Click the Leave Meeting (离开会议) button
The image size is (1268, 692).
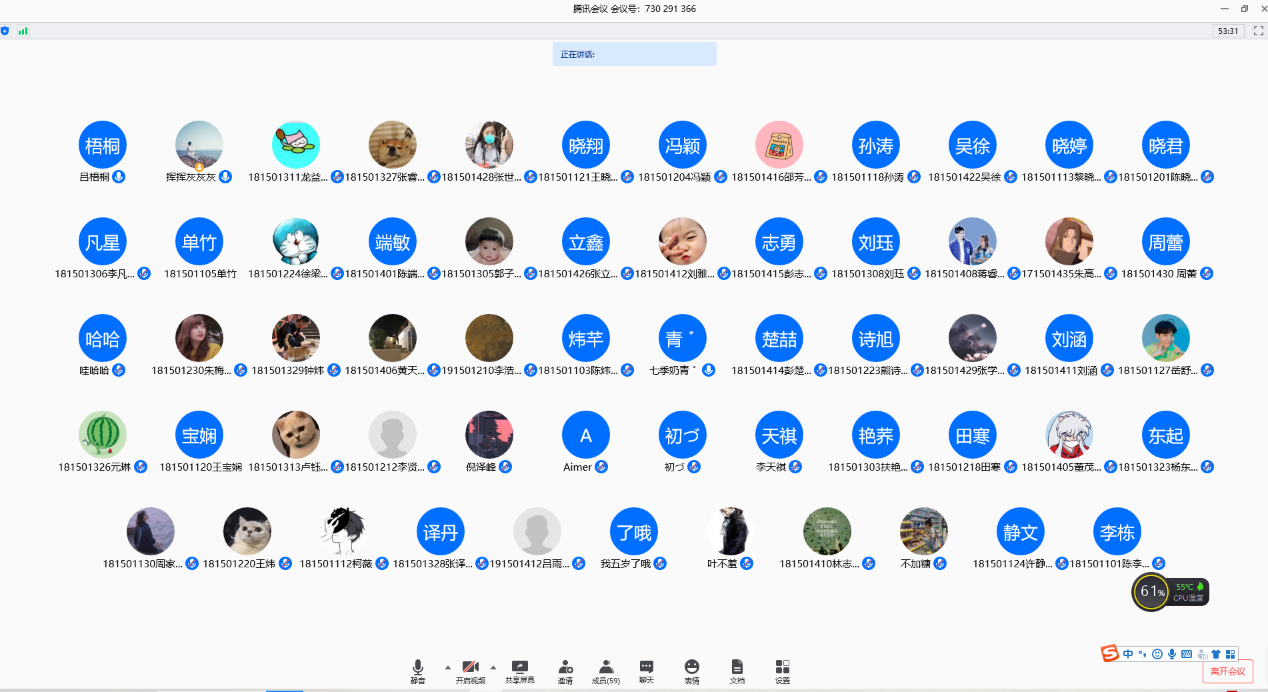1227,672
